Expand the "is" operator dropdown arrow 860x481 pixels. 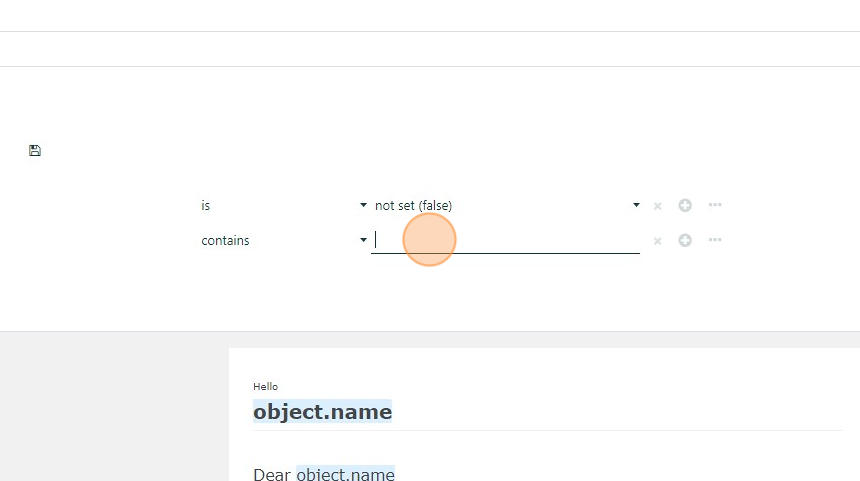(x=363, y=205)
